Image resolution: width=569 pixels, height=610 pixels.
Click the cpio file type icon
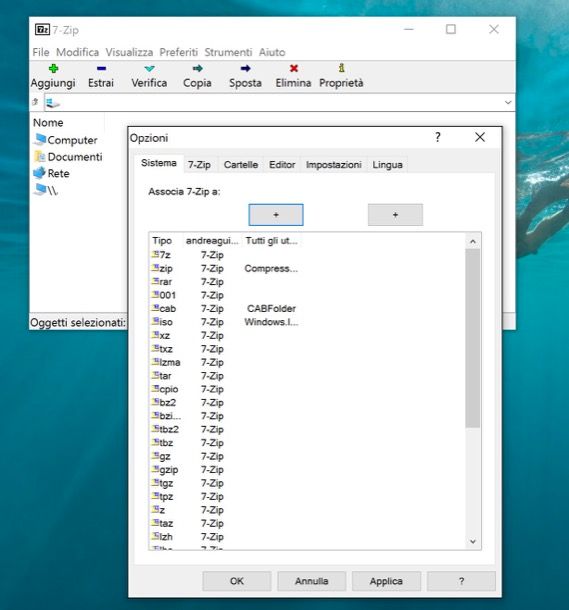(155, 389)
